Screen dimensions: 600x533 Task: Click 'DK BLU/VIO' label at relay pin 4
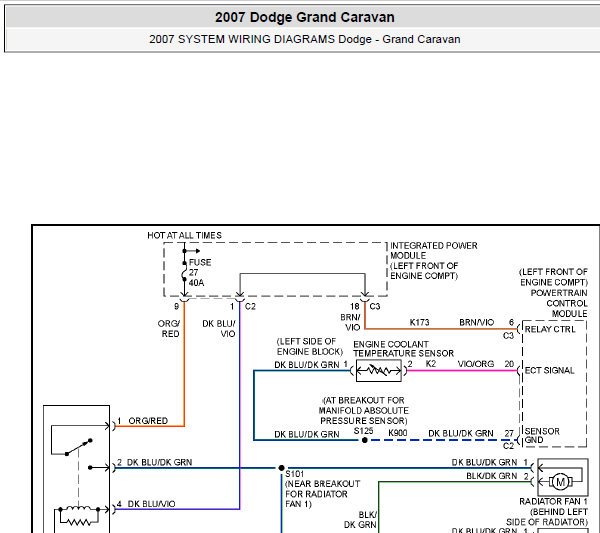[151, 504]
